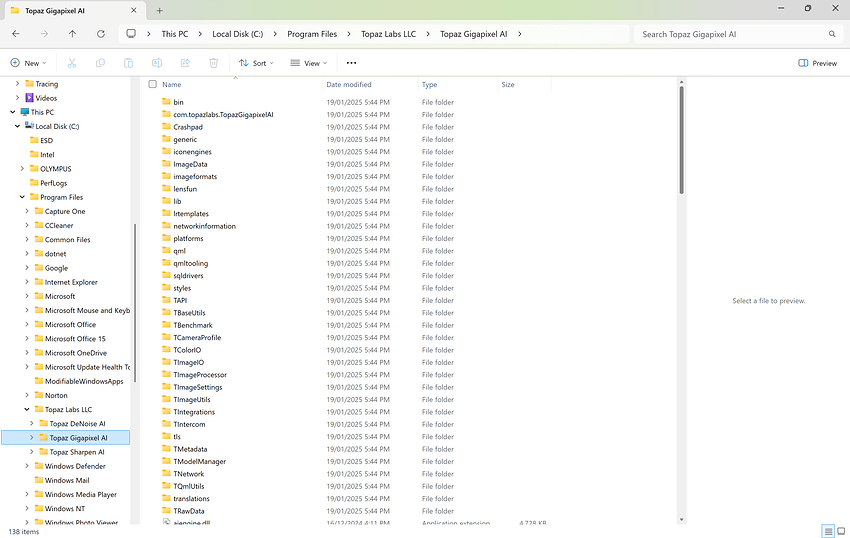The height and width of the screenshot is (538, 850).
Task: Select the Topaz Sharpen AI tree item
Action: [76, 452]
